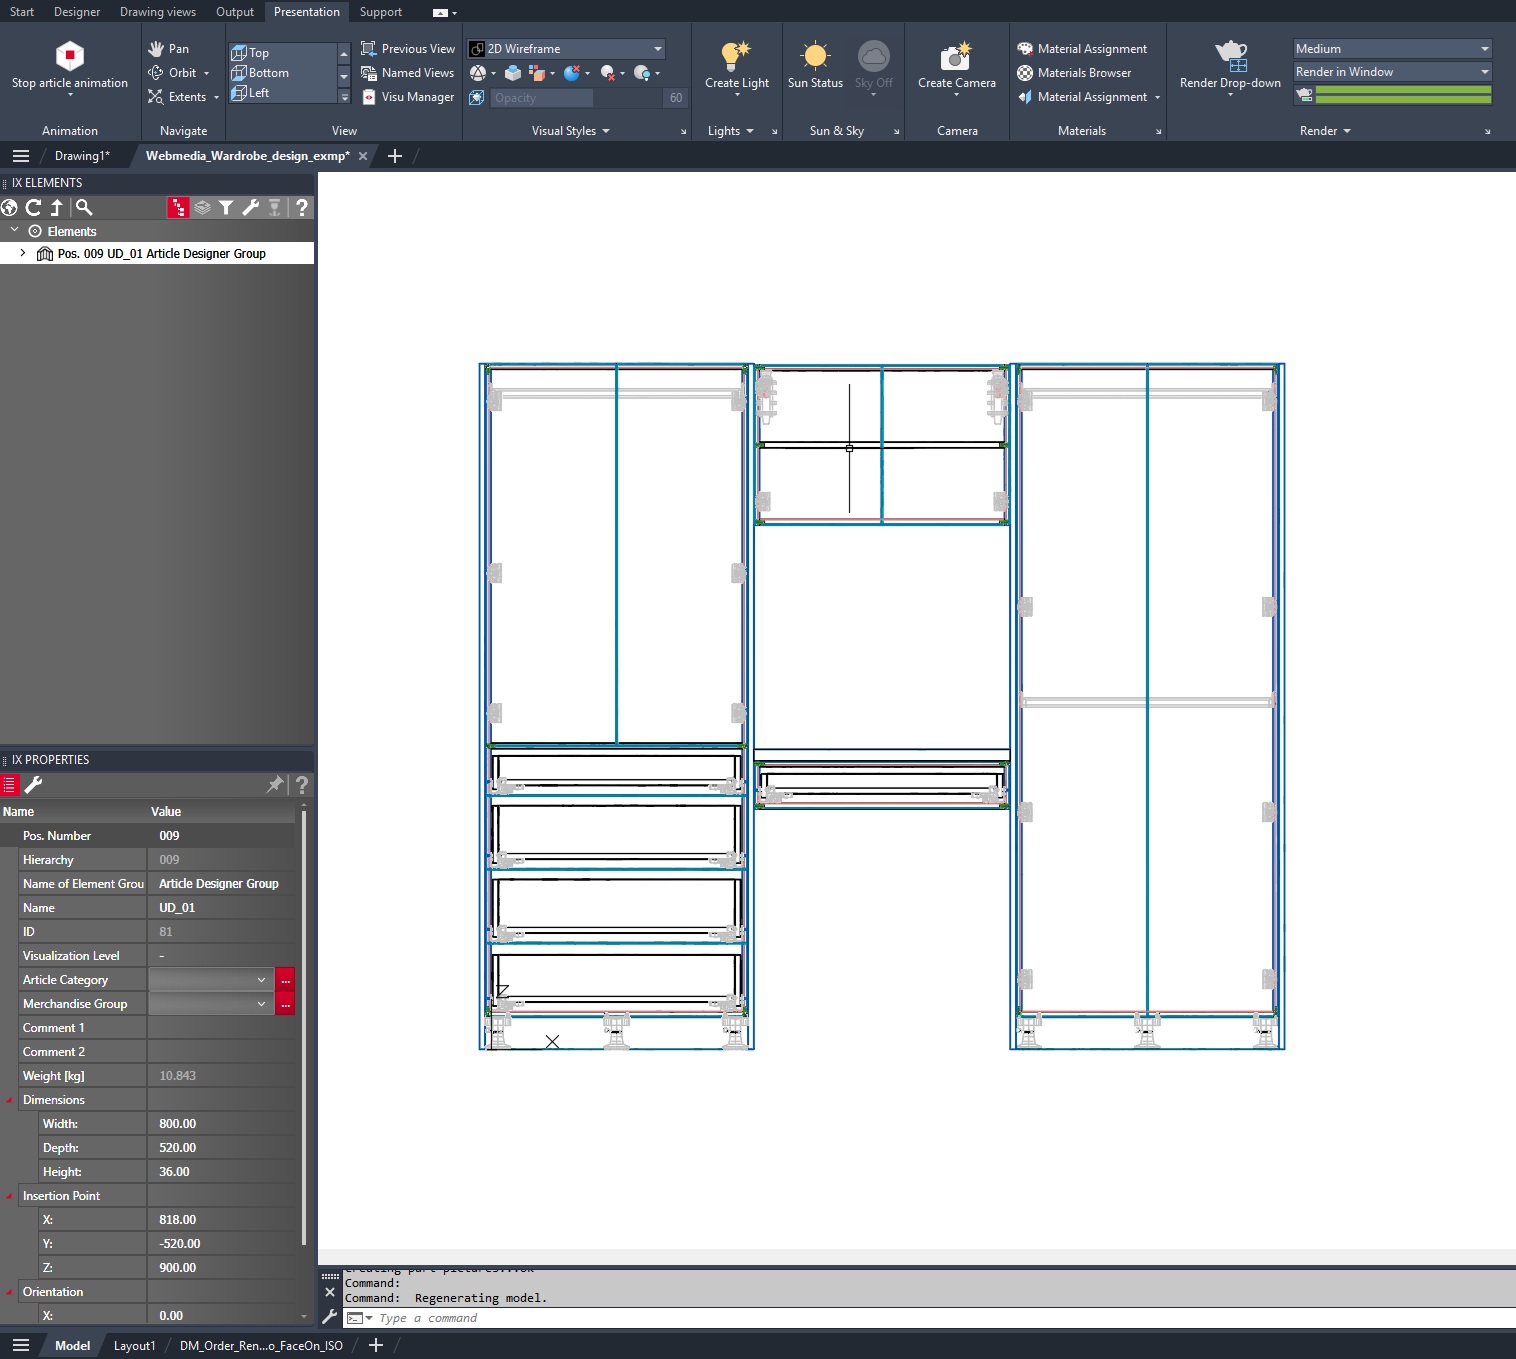Click the layers icon in IX Elements toolbar
Screen dimensions: 1516x1359
(x=202, y=207)
